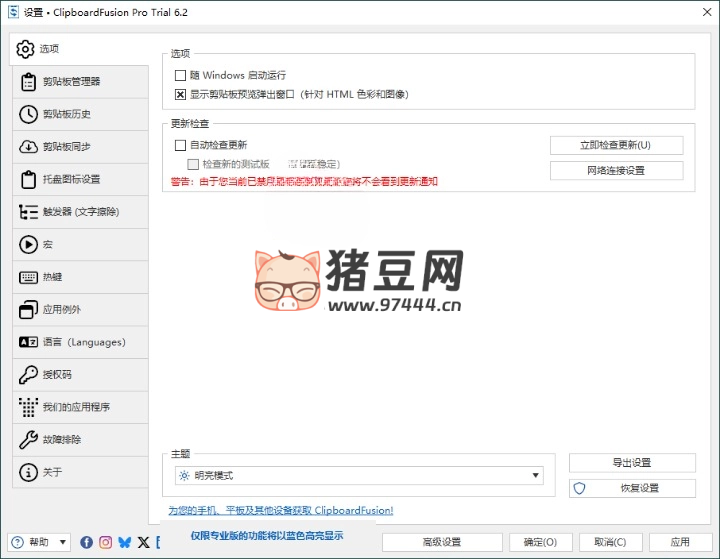720x559 pixels.
Task: Click 恢复设置 shield button
Action: click(632, 488)
